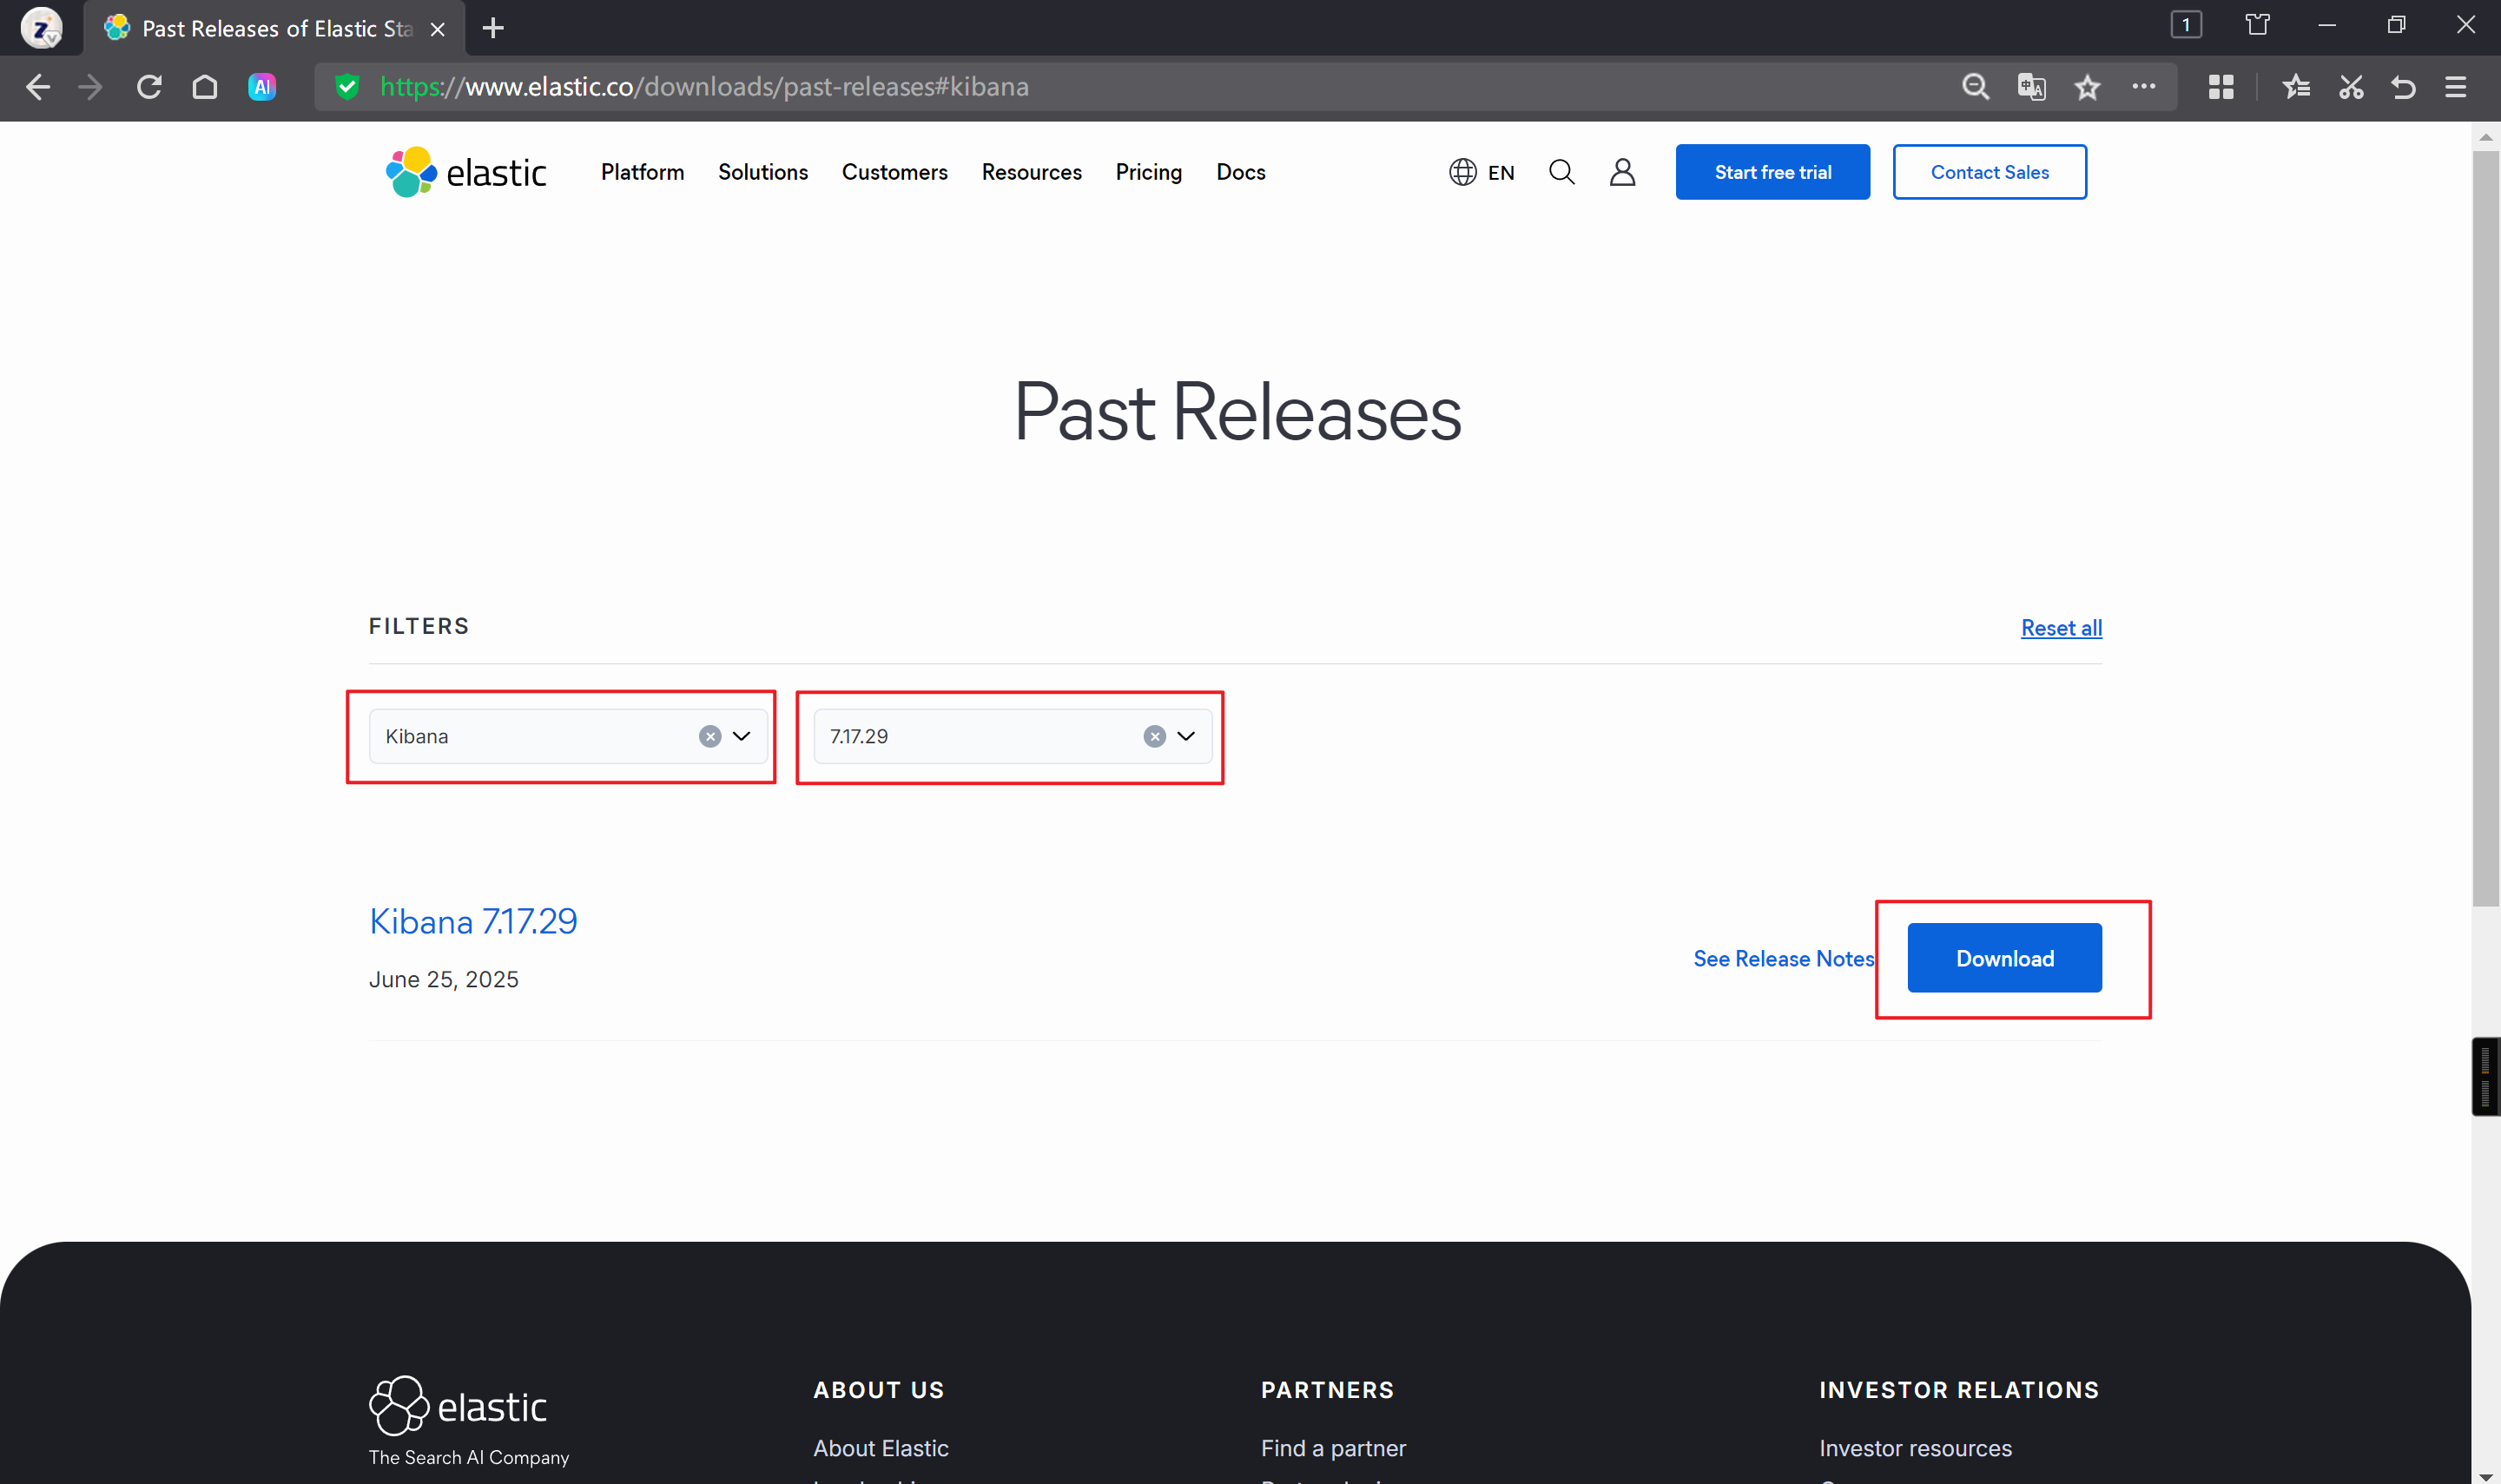Open the browser hamburger menu
Viewport: 2501px width, 1484px height.
pyautogui.click(x=2456, y=87)
